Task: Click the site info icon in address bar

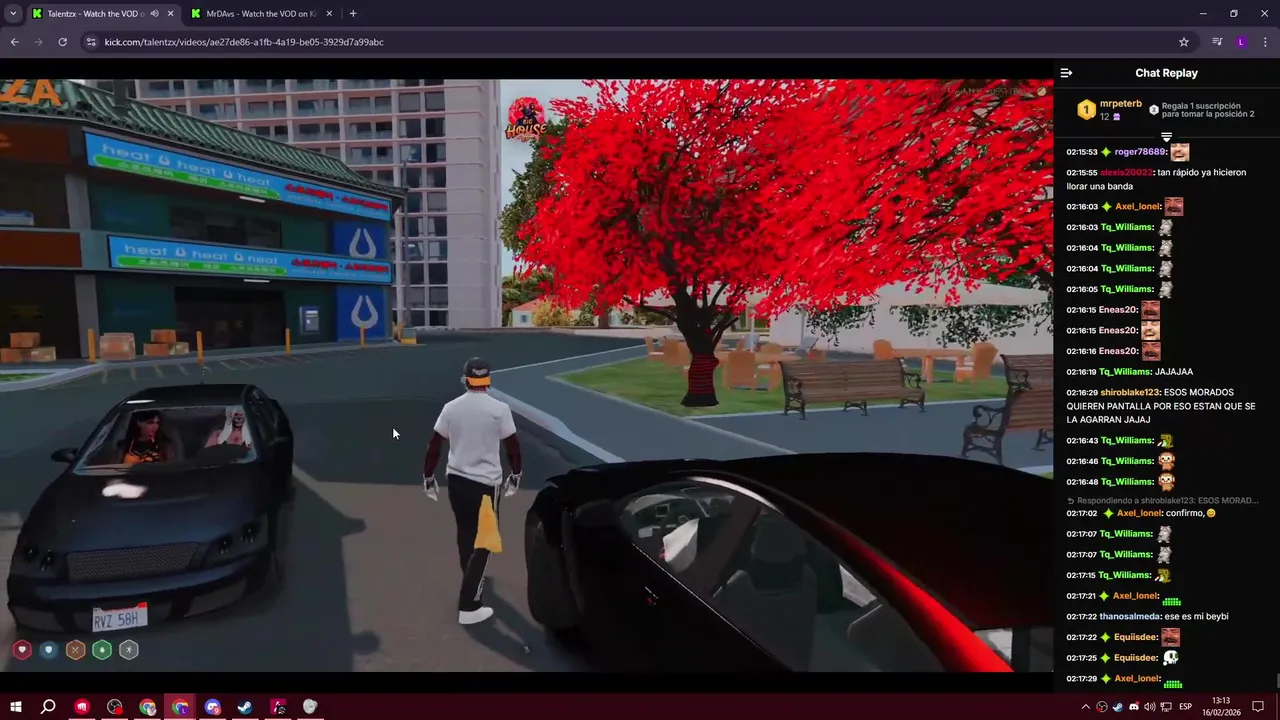Action: click(x=91, y=42)
